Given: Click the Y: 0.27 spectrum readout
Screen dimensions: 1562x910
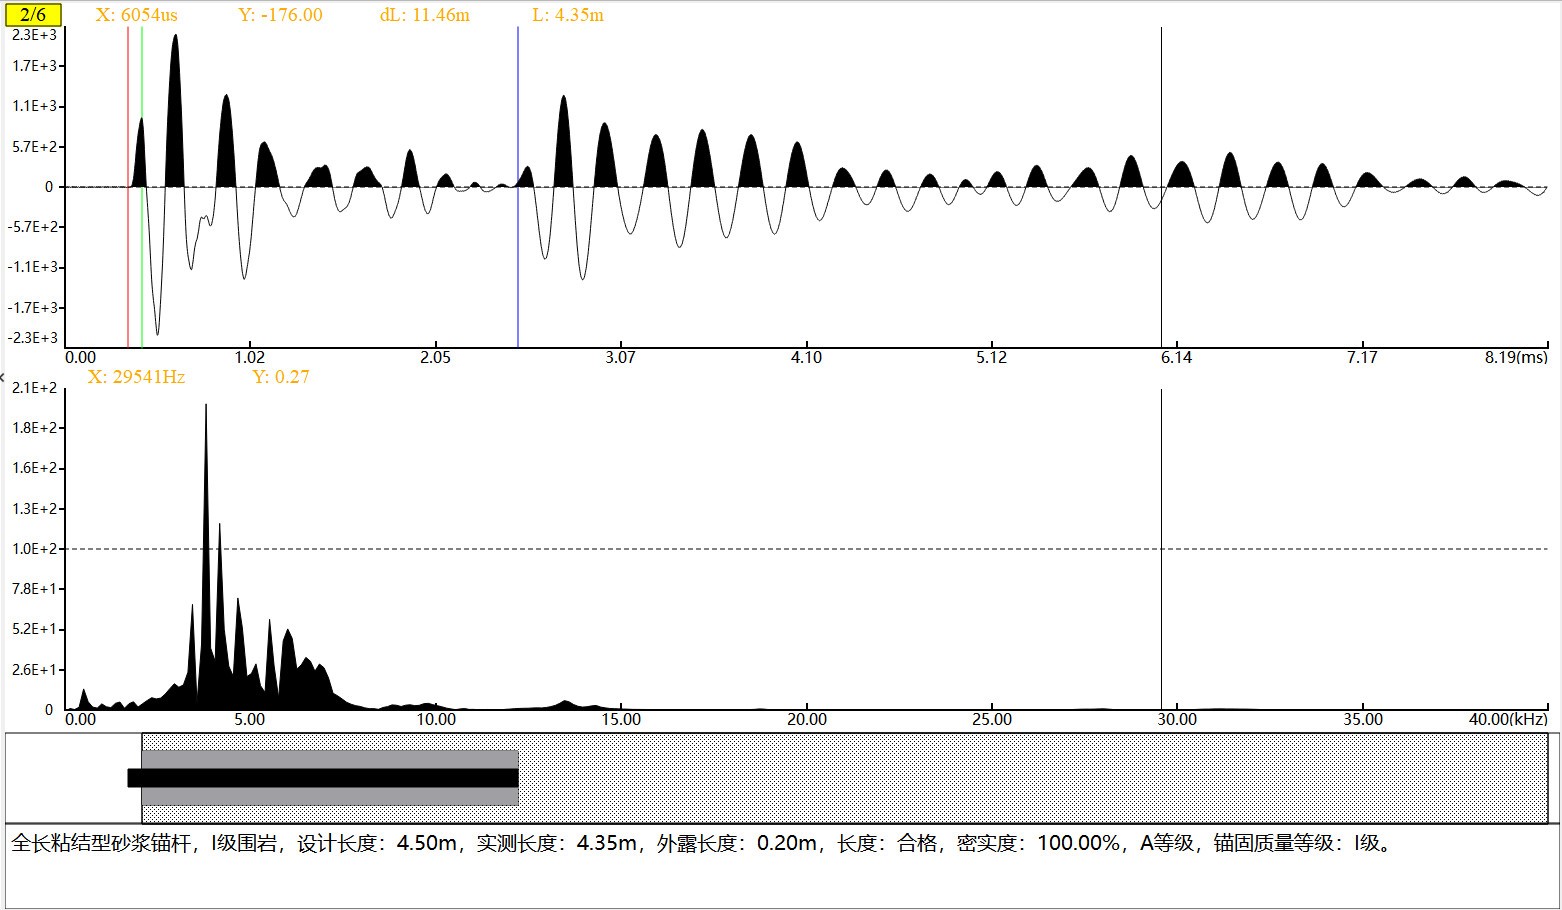Looking at the screenshot, I should click(x=281, y=377).
